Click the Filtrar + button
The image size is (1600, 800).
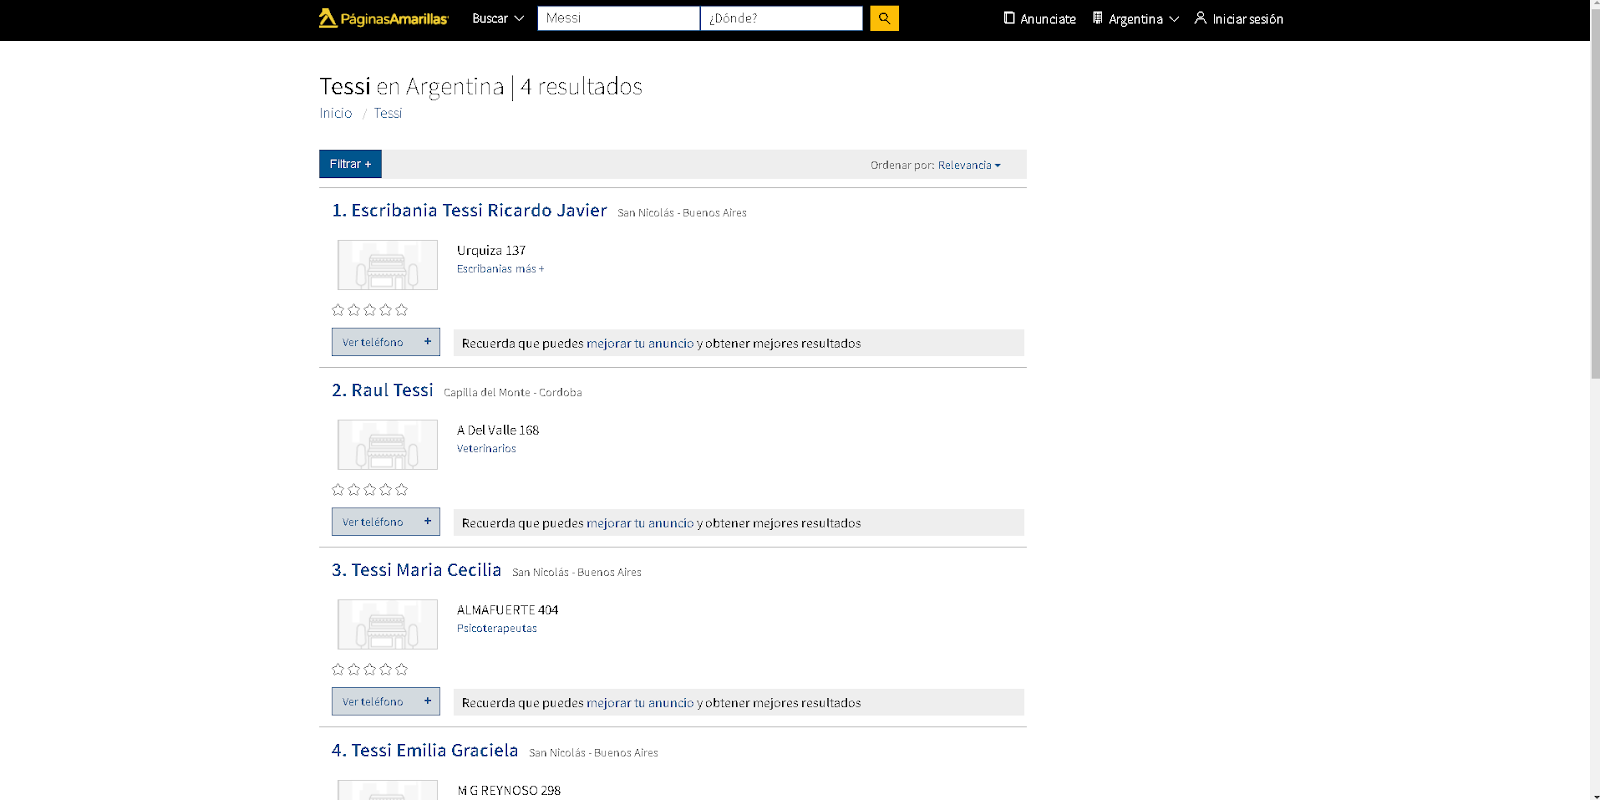pyautogui.click(x=350, y=164)
